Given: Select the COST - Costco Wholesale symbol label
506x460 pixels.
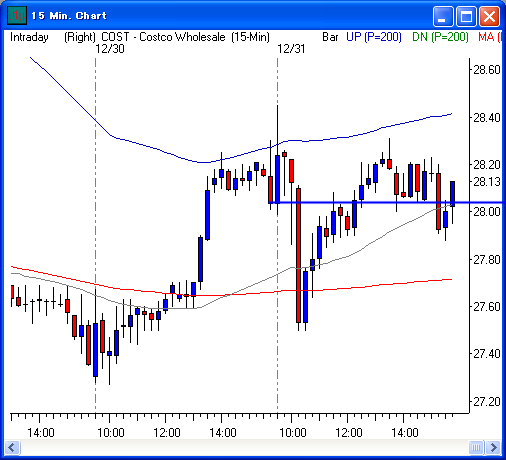Looking at the screenshot, I should pyautogui.click(x=163, y=37).
